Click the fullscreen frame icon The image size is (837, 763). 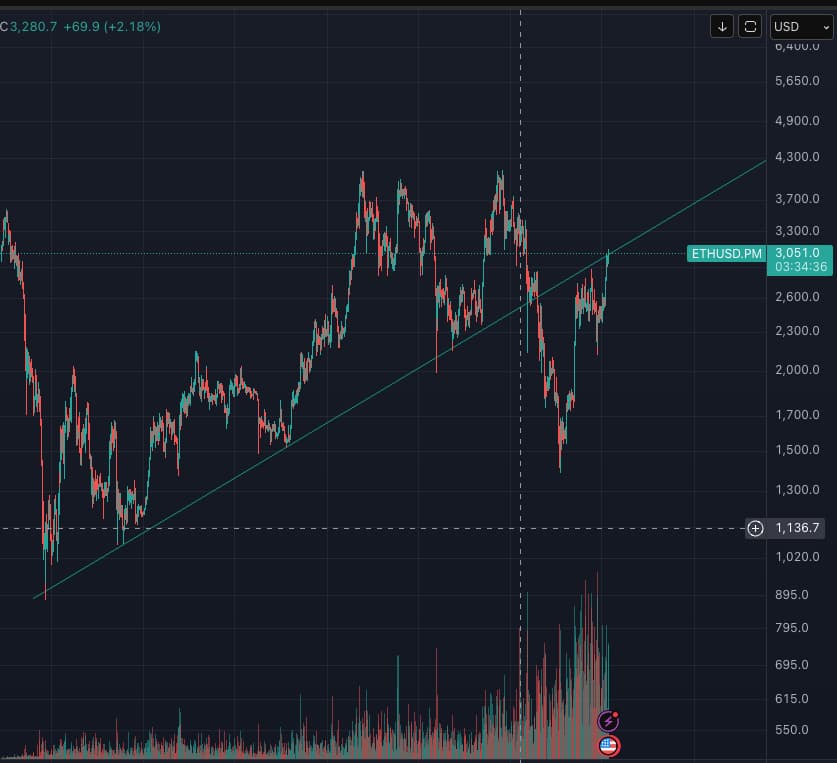[750, 27]
